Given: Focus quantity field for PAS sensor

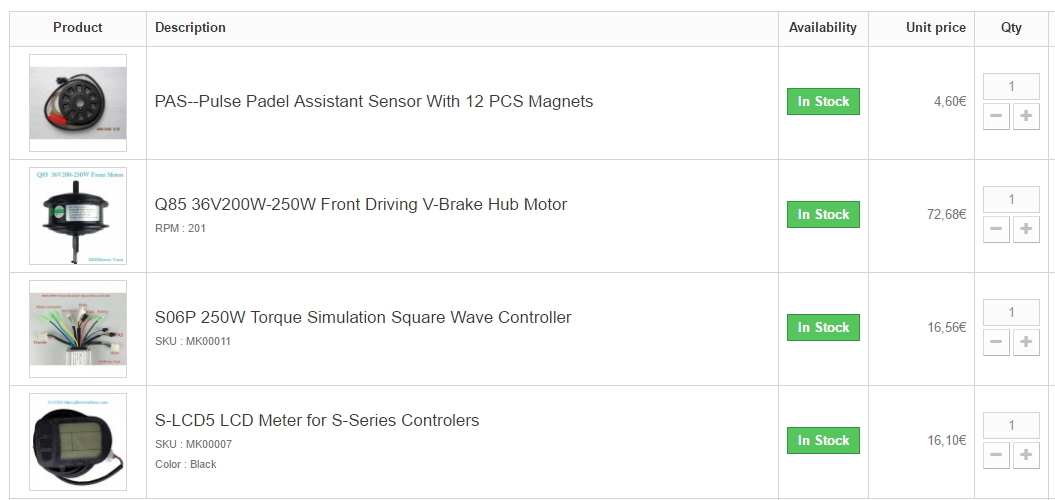Looking at the screenshot, I should point(1011,86).
